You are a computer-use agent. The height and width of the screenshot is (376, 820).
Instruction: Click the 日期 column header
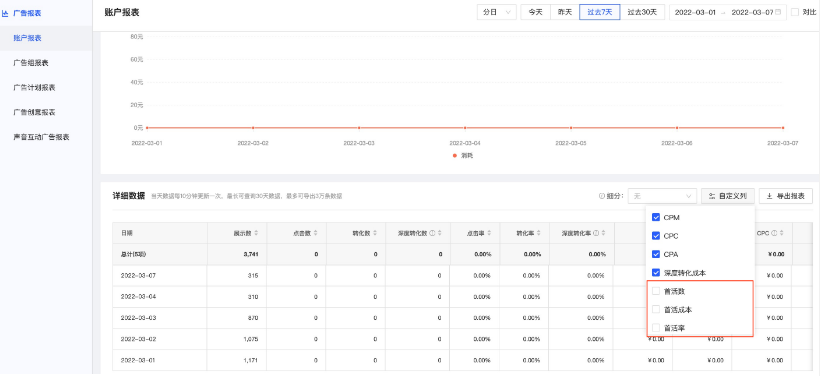pos(160,233)
